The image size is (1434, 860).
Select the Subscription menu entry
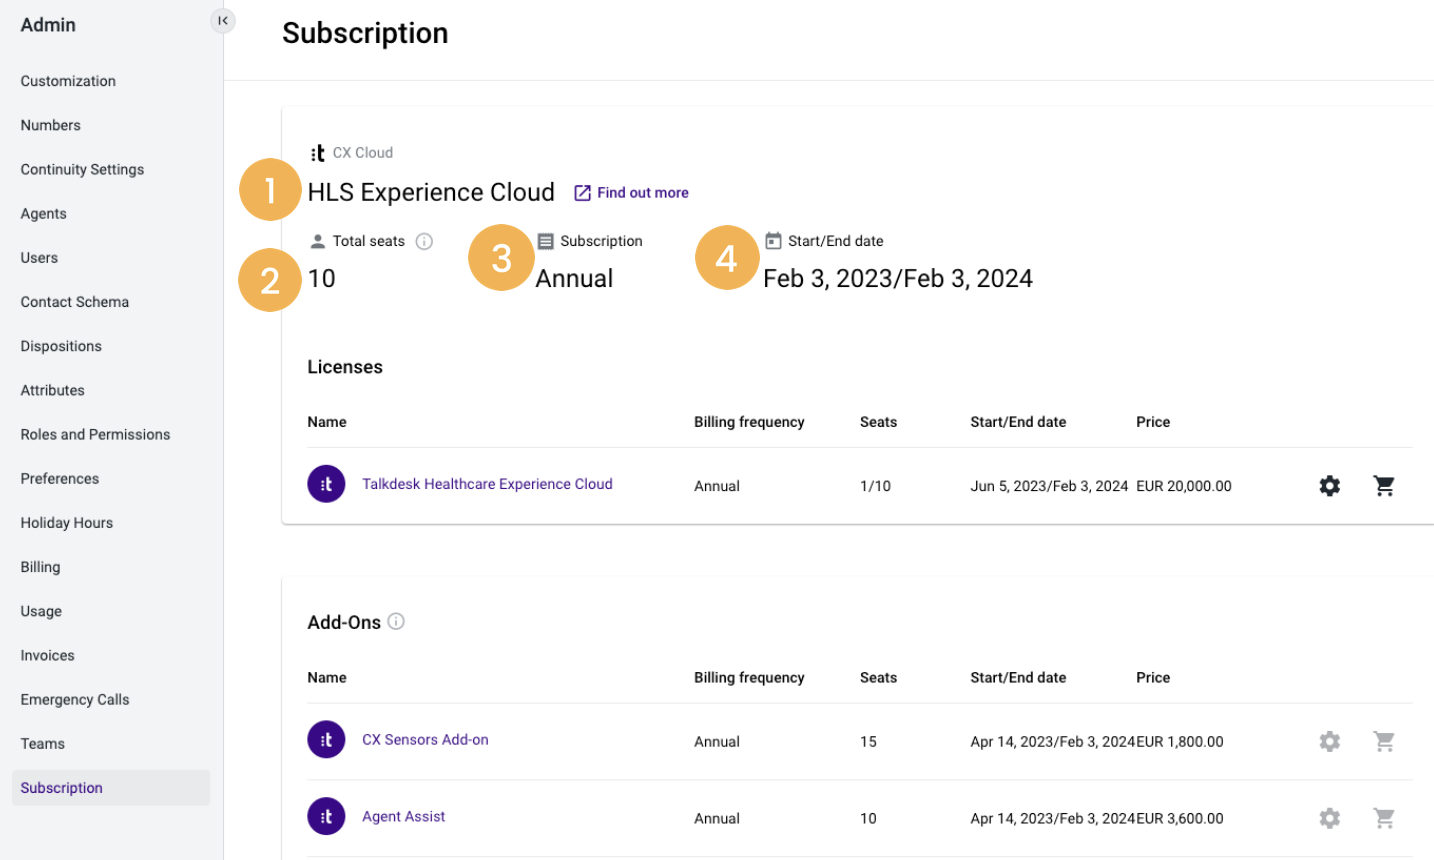[61, 787]
